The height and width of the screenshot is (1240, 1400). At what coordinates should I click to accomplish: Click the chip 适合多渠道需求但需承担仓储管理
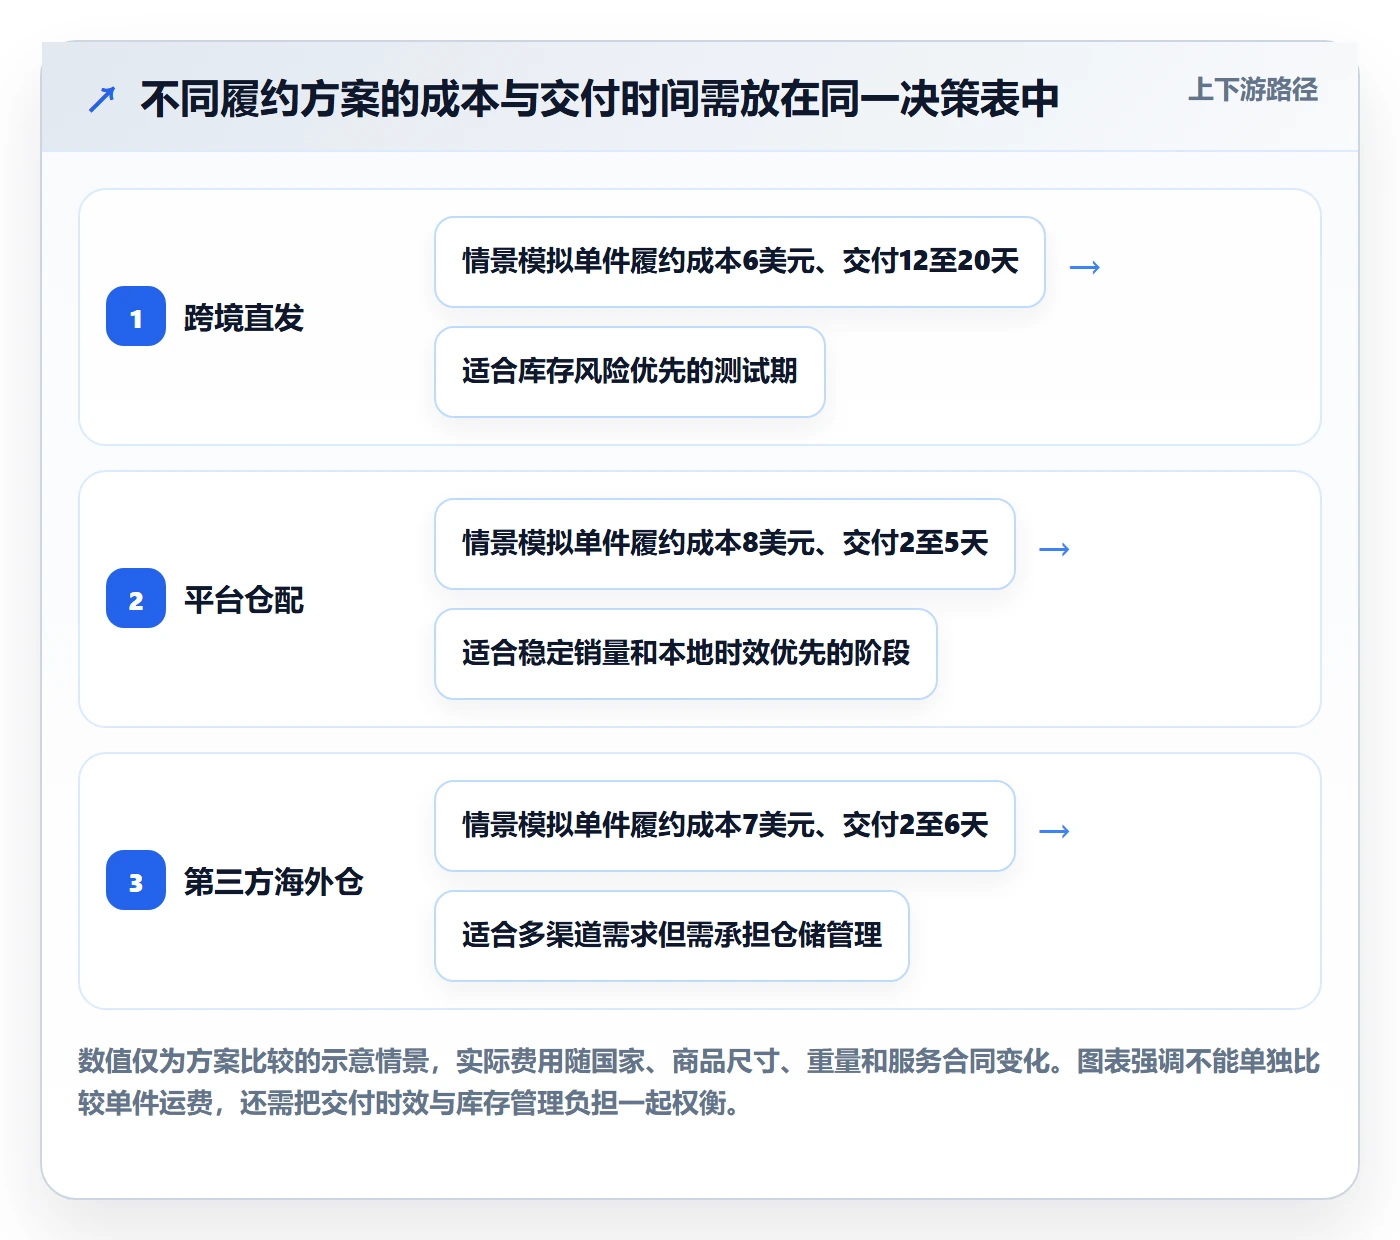(x=672, y=936)
